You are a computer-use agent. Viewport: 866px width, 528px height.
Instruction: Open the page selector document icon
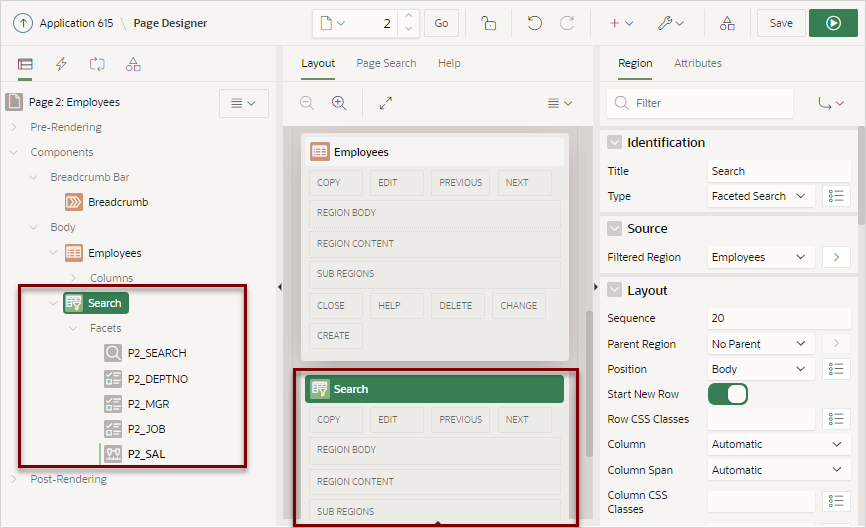(333, 23)
